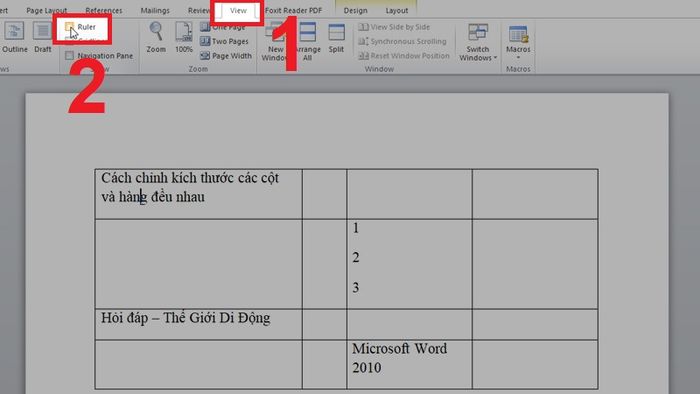This screenshot has height=394, width=700.
Task: Open a New Window
Action: click(275, 42)
